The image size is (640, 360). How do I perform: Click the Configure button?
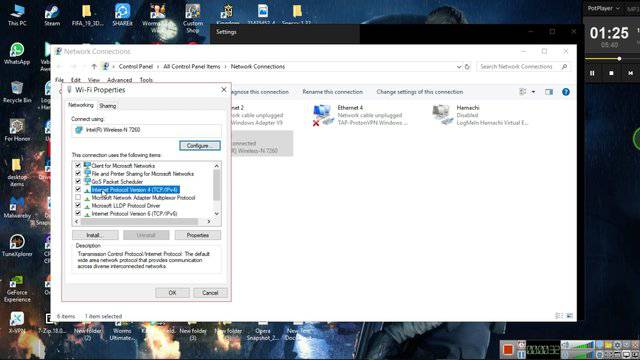coord(200,146)
